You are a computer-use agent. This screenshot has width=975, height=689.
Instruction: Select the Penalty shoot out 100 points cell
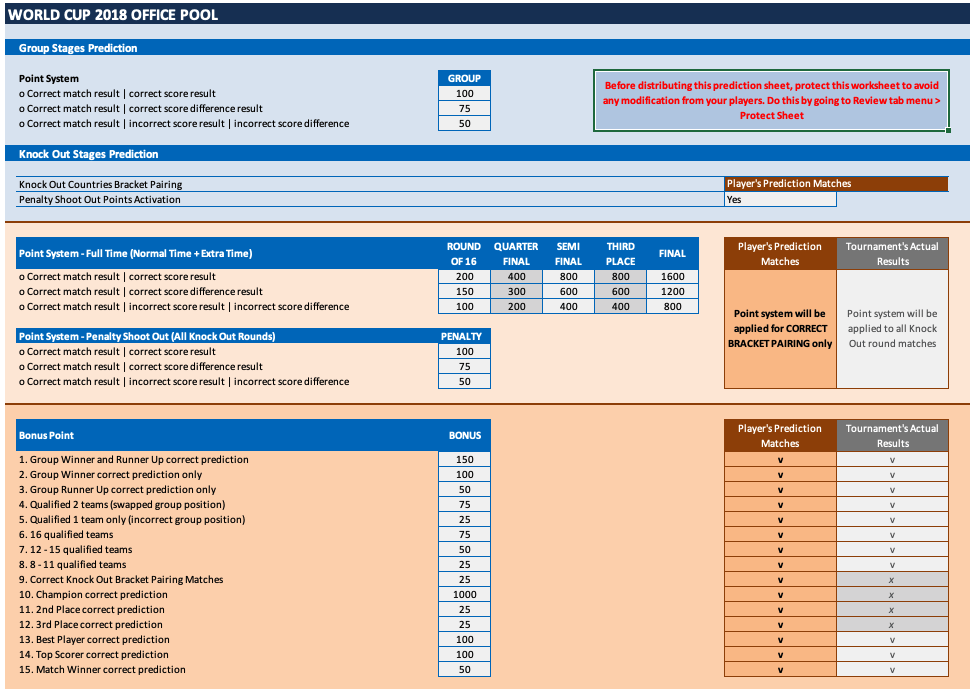(463, 351)
